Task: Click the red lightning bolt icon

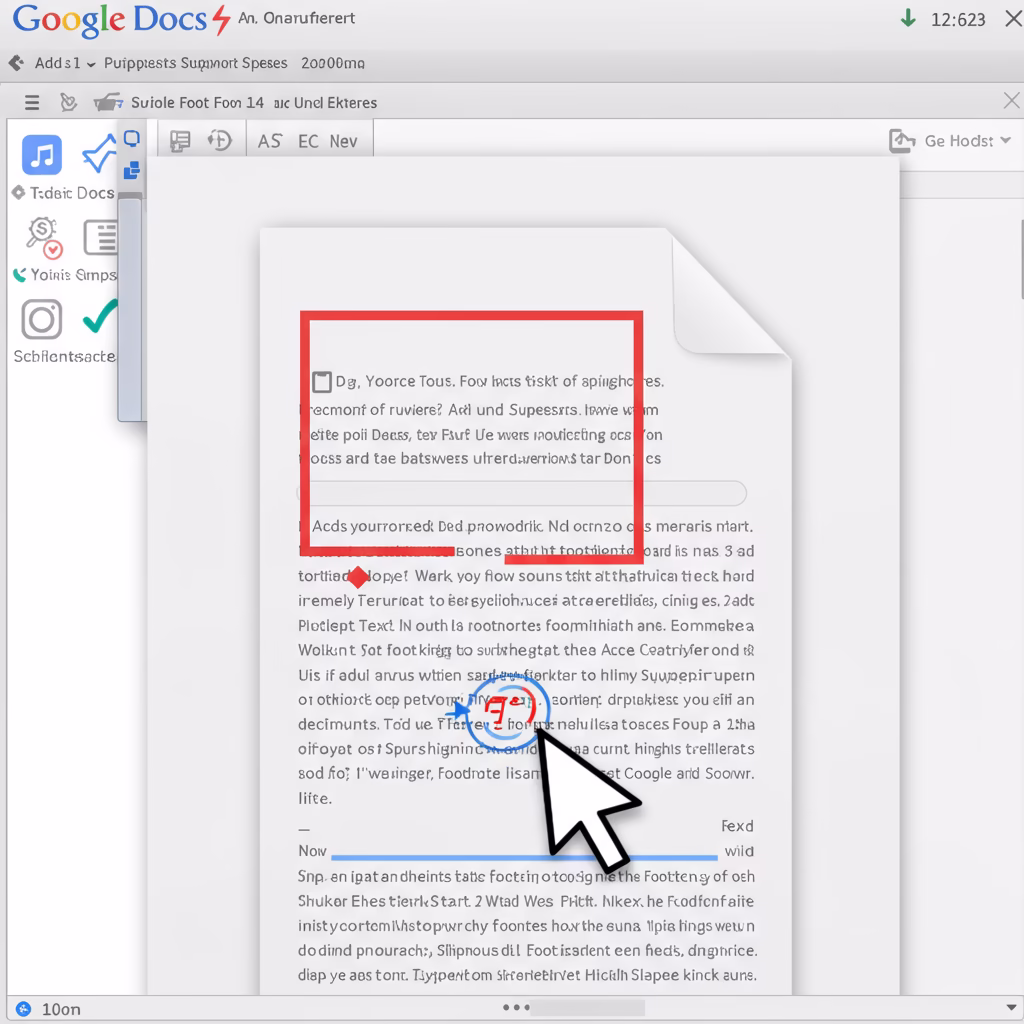Action: (222, 20)
